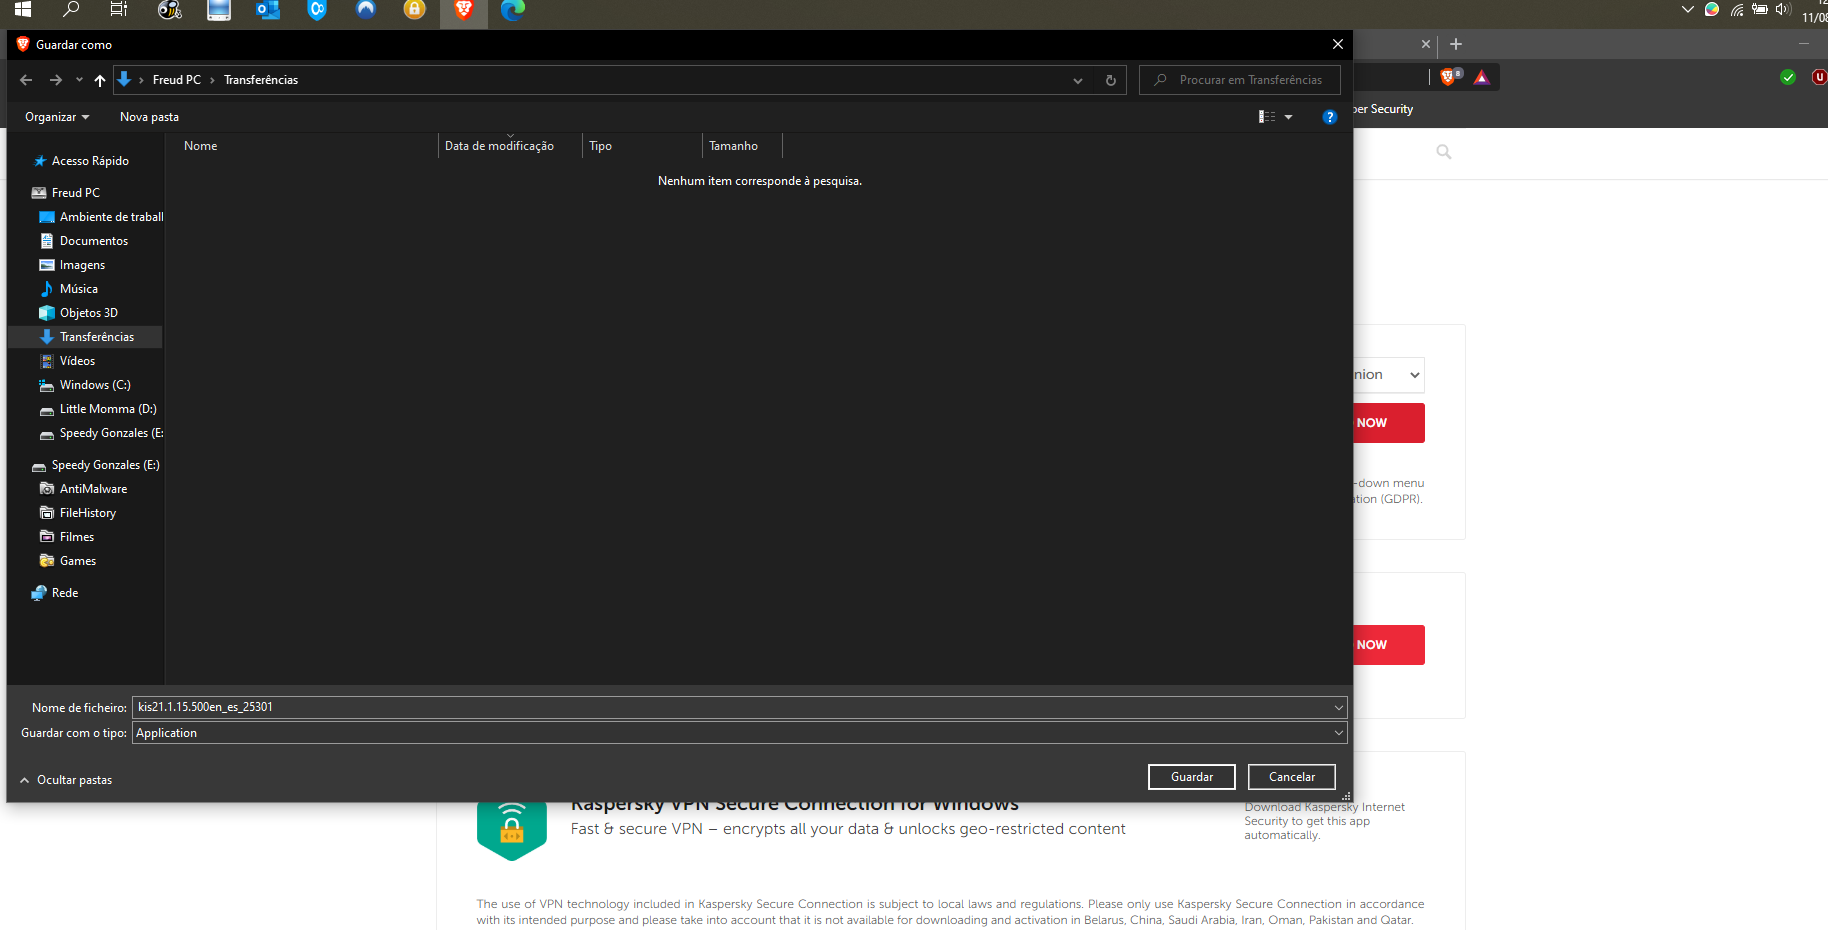Open Microsoft Edge from the taskbar
Screen dimensions: 1828x930
coord(513,10)
